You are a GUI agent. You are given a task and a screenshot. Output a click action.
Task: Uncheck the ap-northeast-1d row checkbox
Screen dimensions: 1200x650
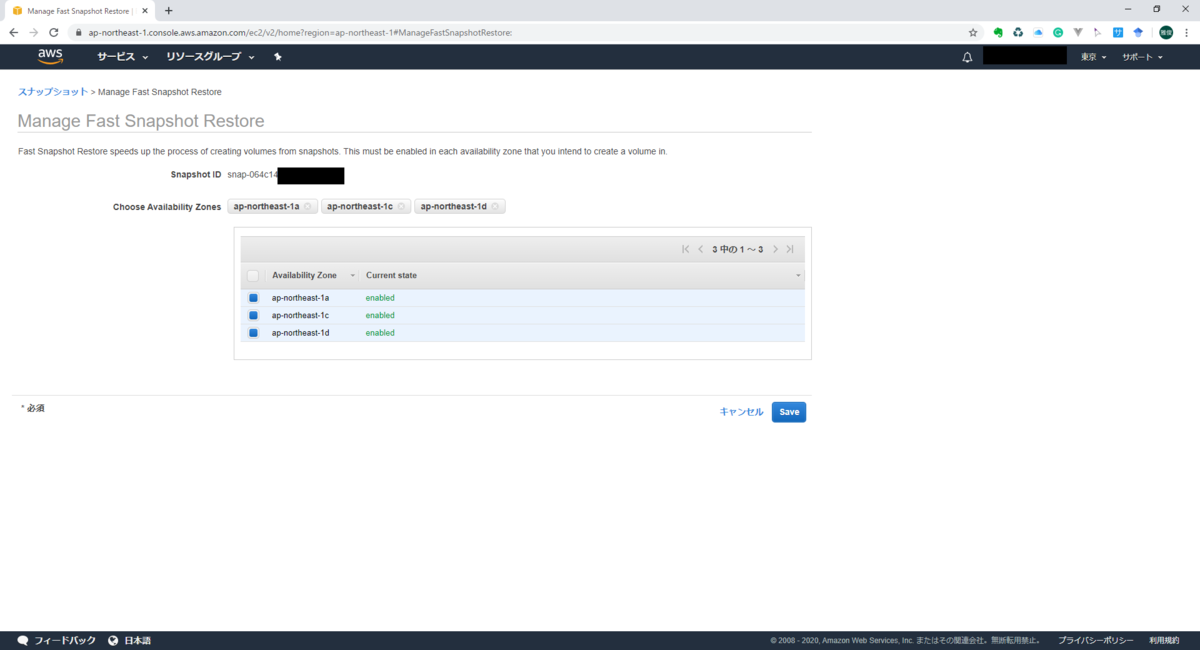(253, 333)
